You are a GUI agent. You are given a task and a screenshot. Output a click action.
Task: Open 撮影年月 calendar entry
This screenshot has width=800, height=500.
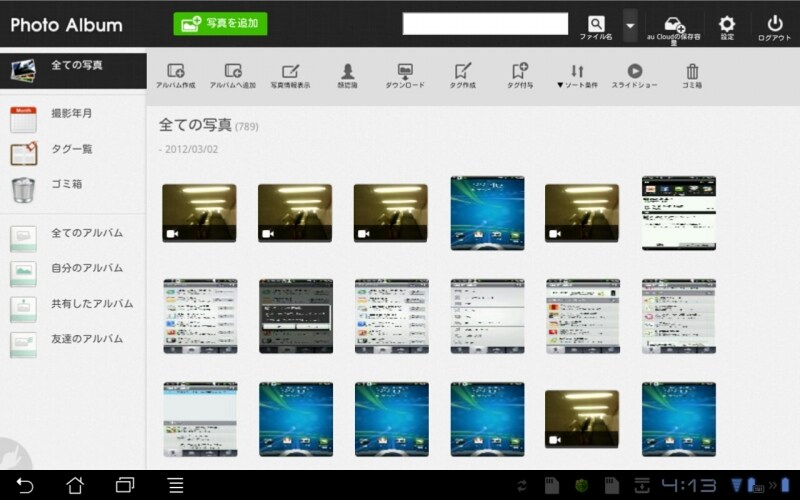(x=73, y=119)
